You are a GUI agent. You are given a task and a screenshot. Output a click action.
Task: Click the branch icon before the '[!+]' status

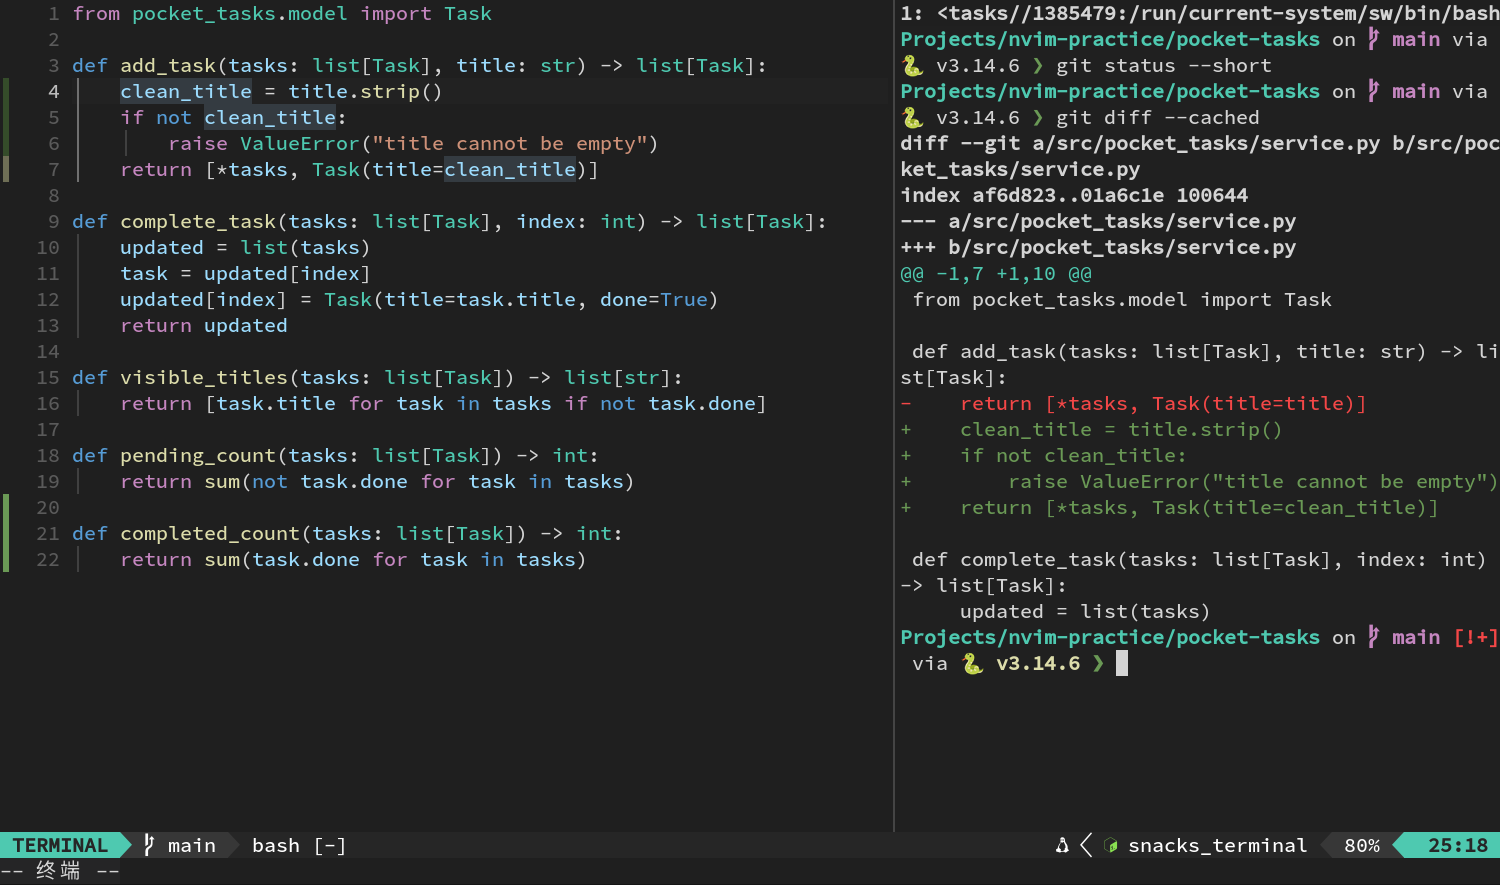pos(1374,638)
